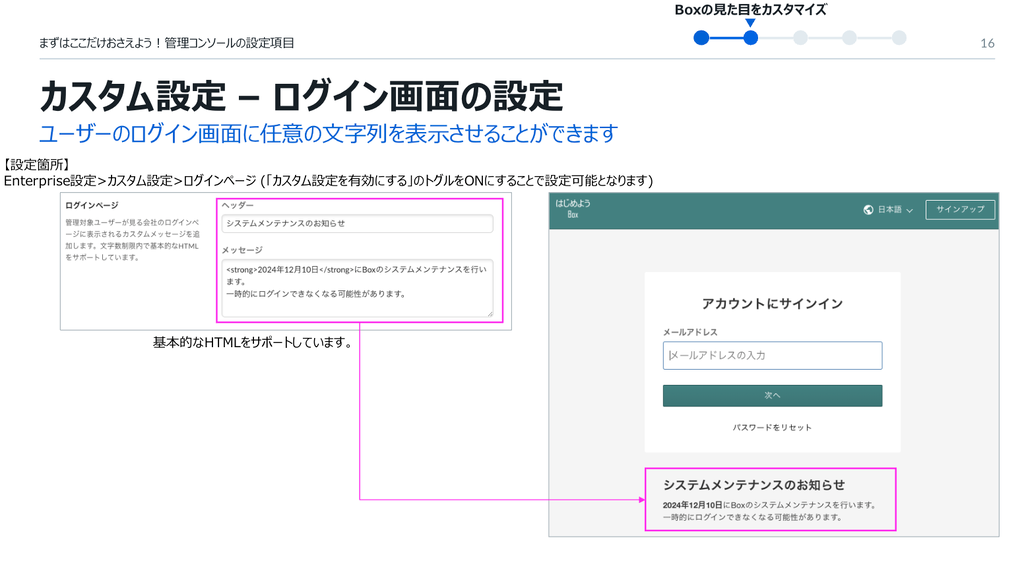Click the ログインページ section label
This screenshot has width=1024, height=569.
tap(92, 204)
